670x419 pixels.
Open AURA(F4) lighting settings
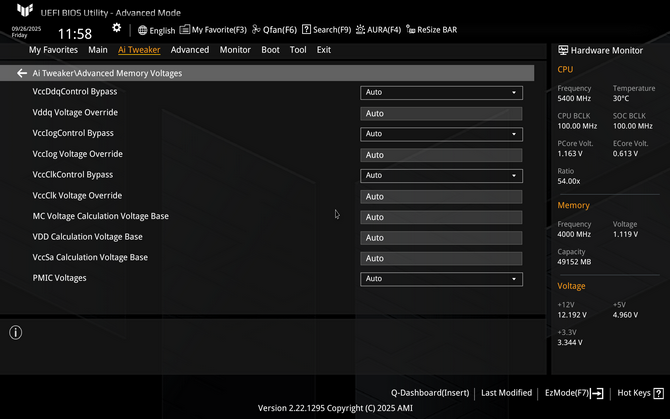(379, 30)
